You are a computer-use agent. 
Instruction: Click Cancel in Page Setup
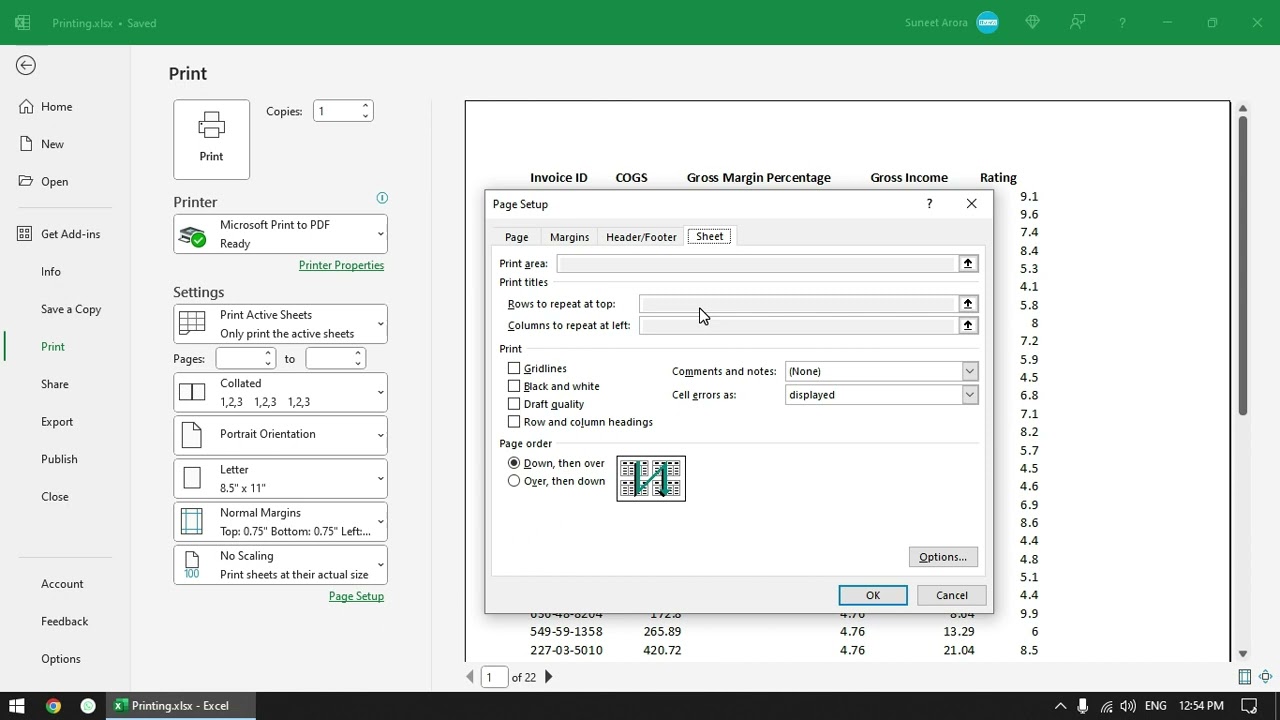pyautogui.click(x=952, y=596)
